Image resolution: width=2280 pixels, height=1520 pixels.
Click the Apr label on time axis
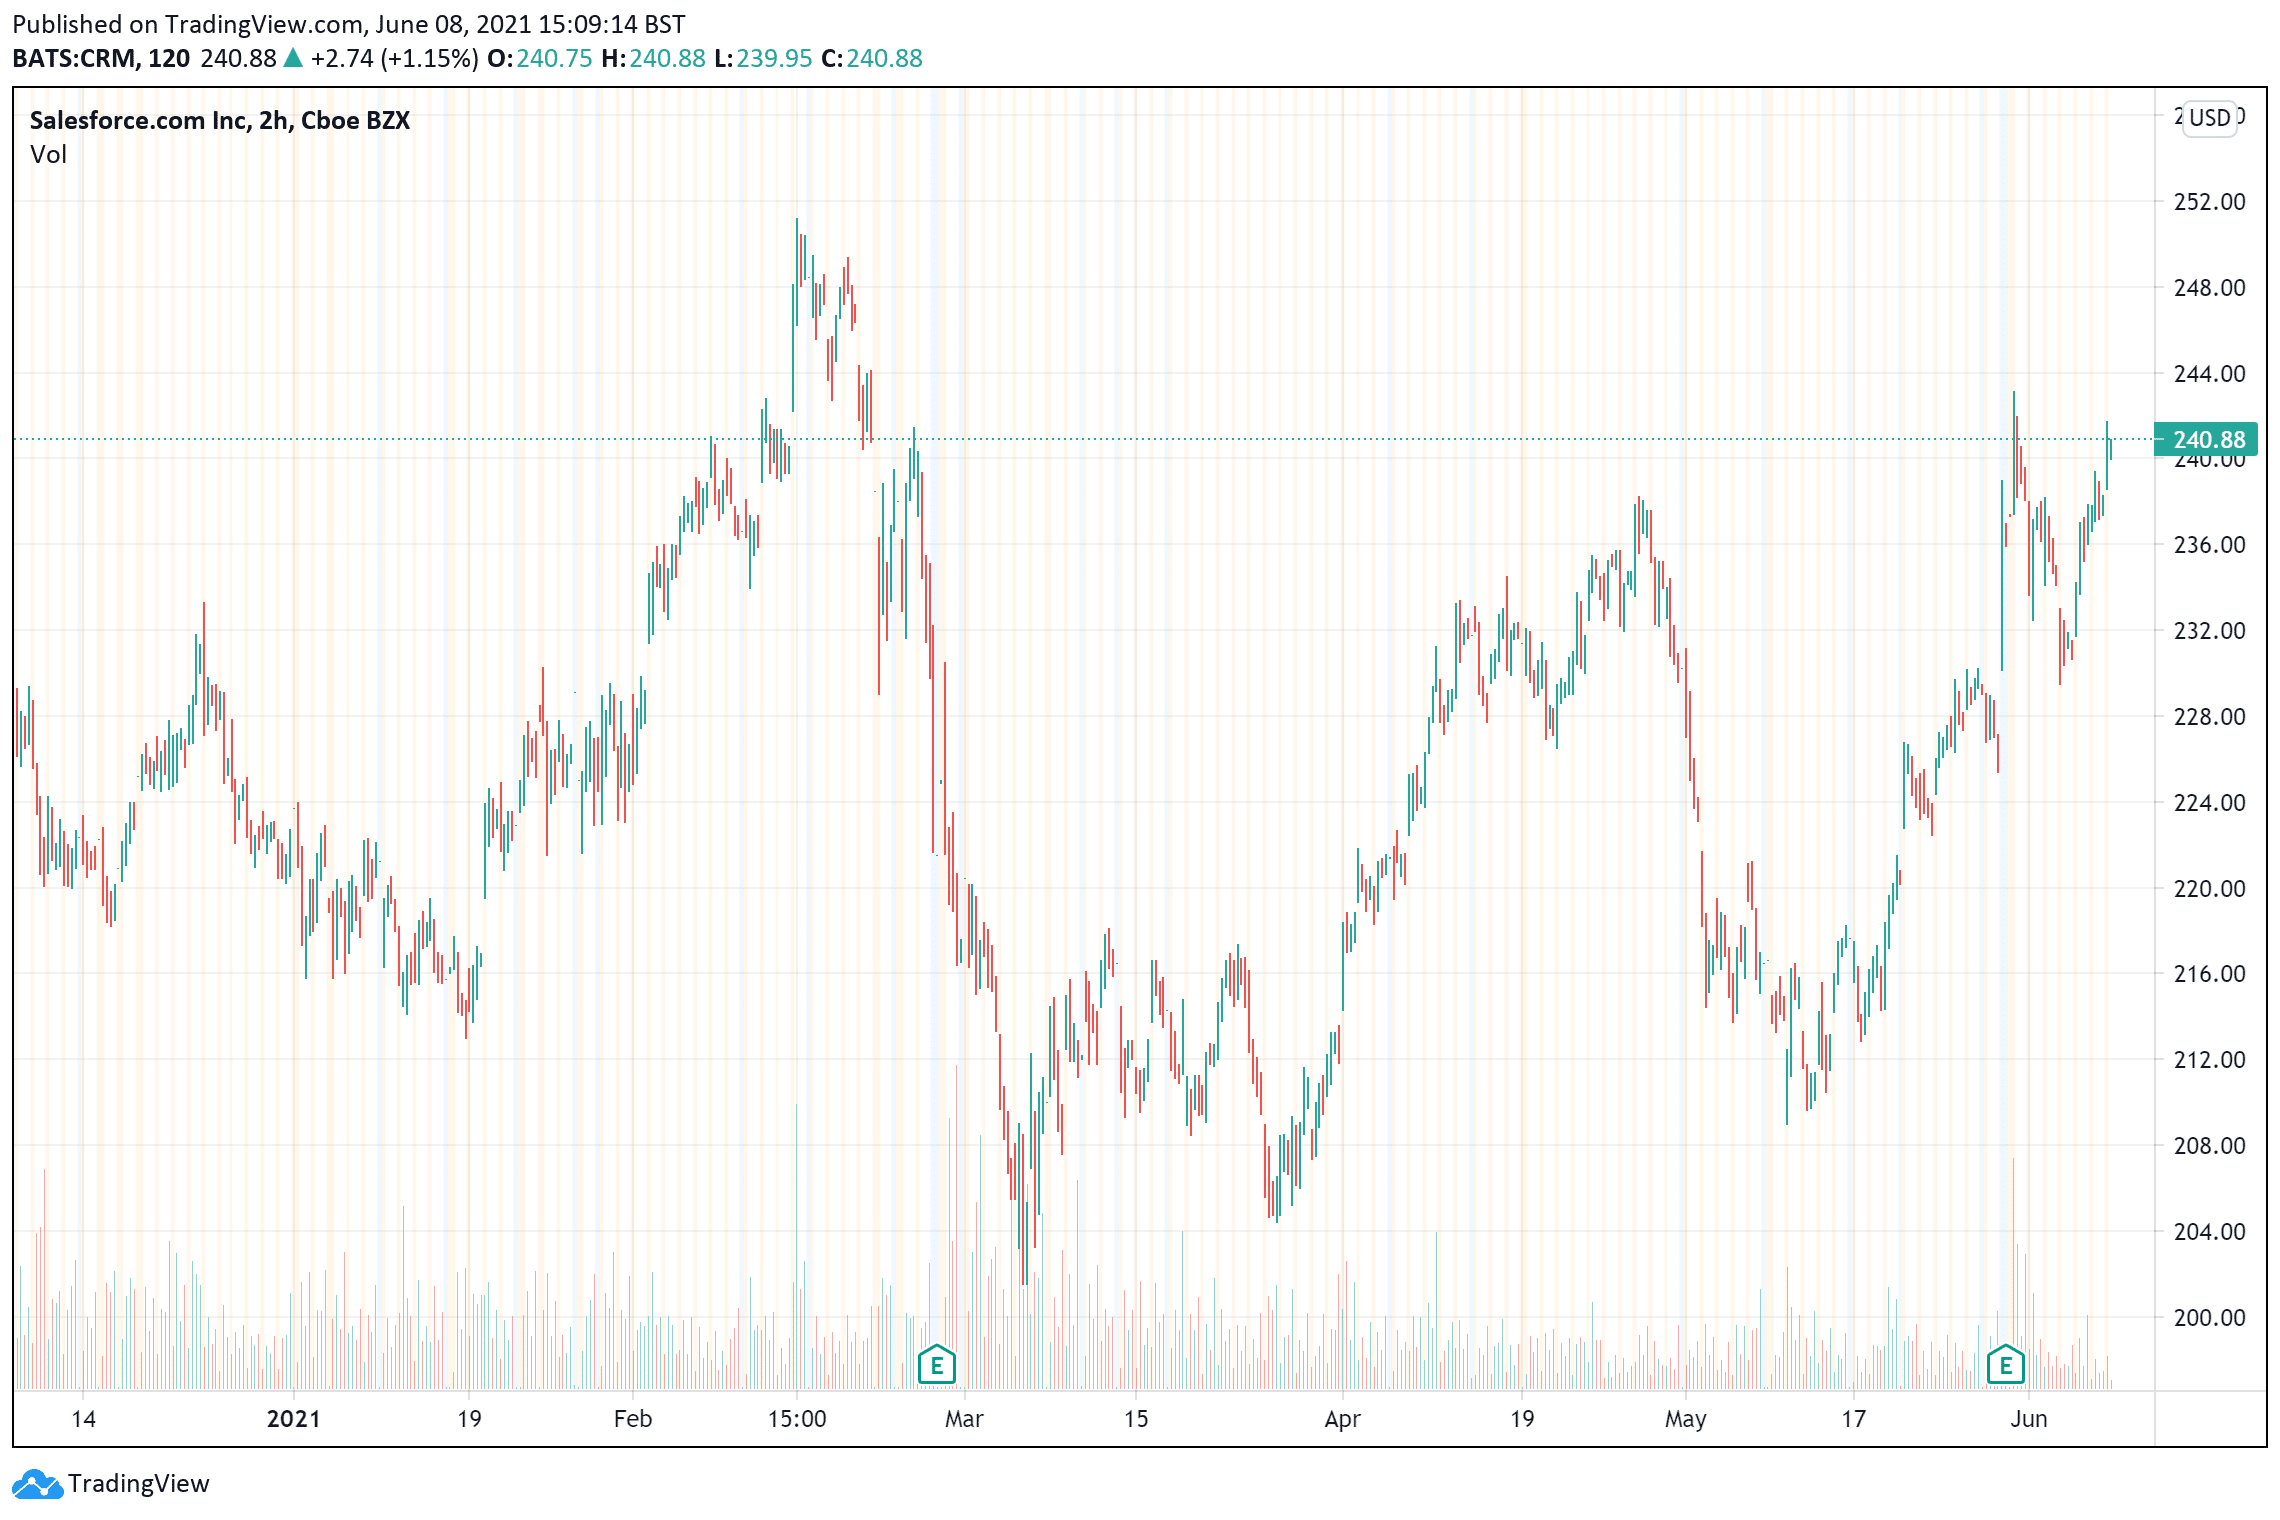[x=1342, y=1419]
